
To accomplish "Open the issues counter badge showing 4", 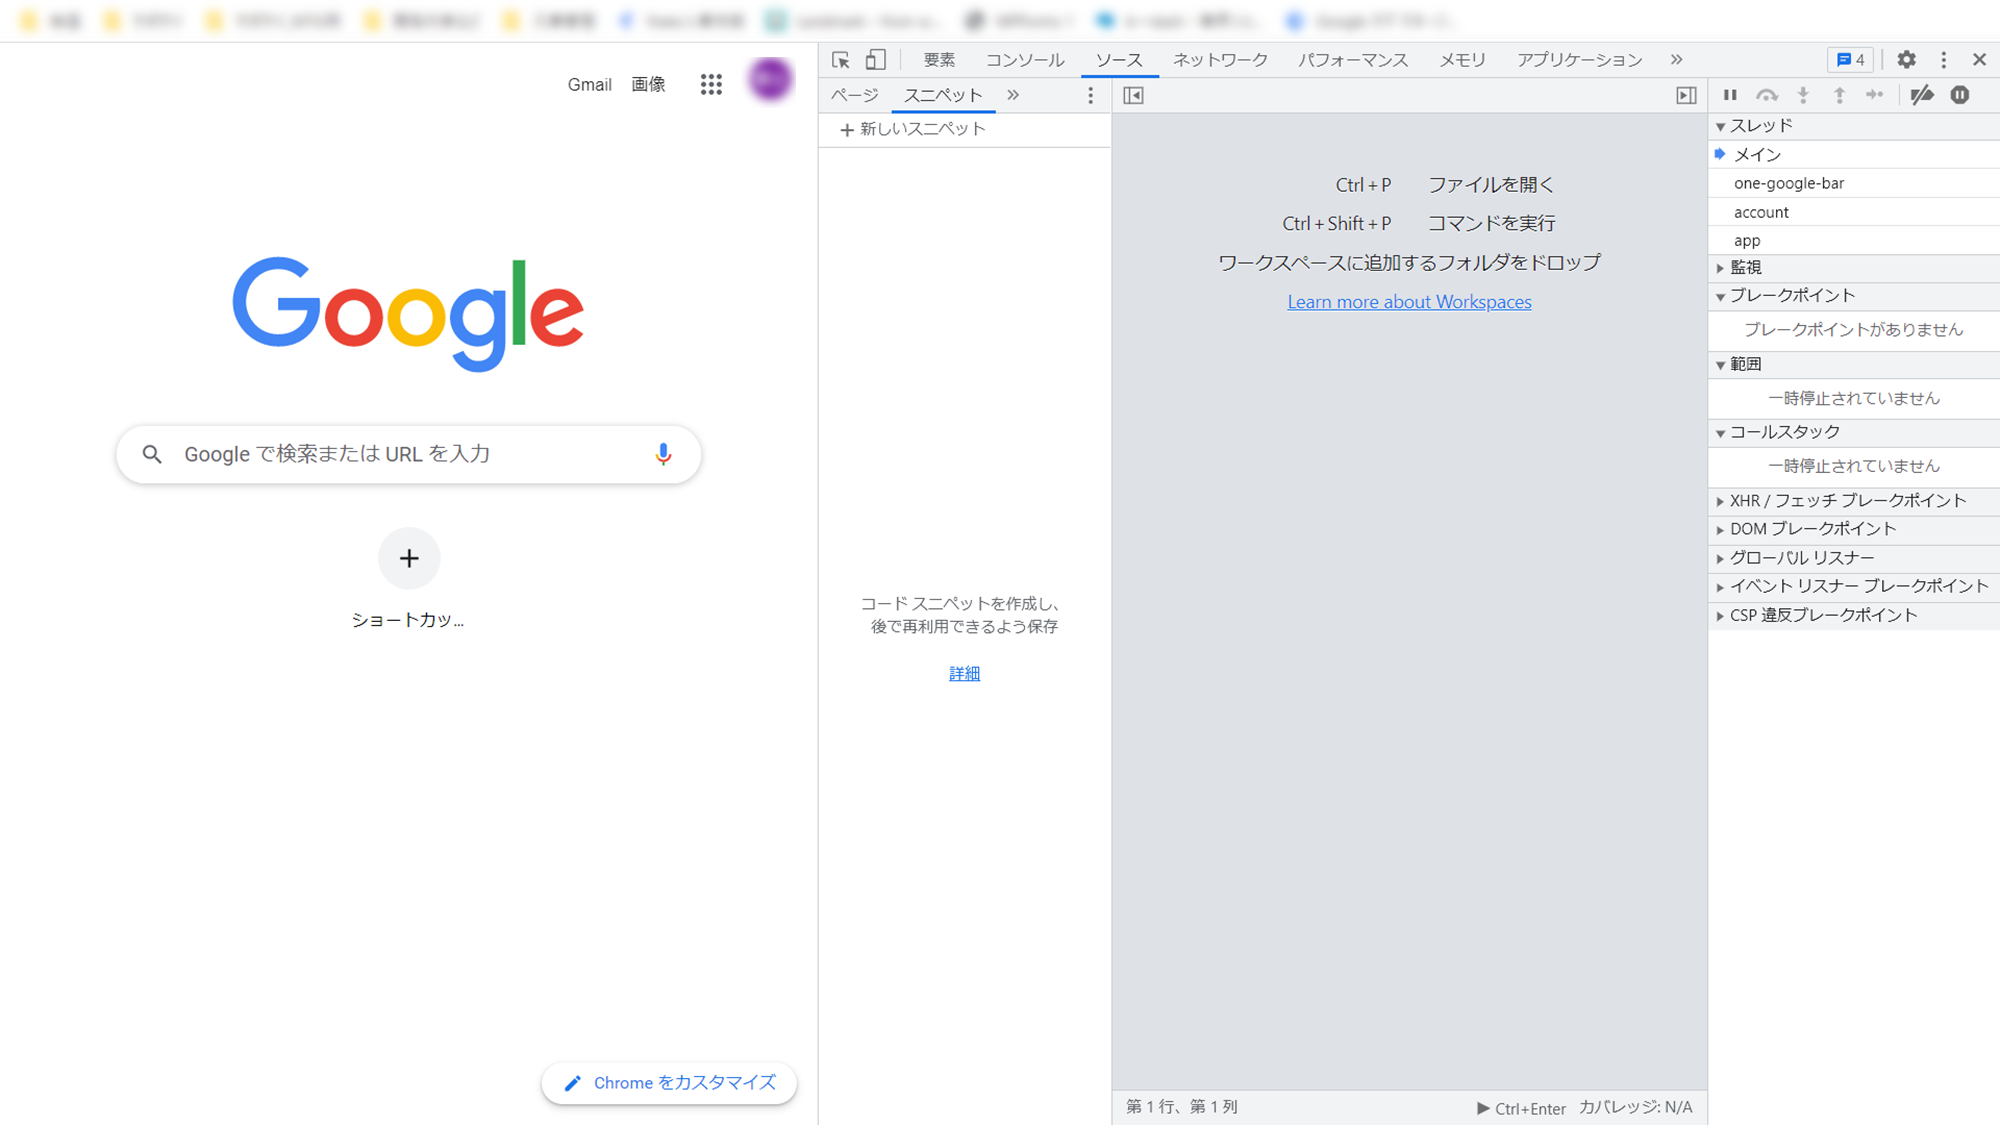I will pyautogui.click(x=1851, y=60).
